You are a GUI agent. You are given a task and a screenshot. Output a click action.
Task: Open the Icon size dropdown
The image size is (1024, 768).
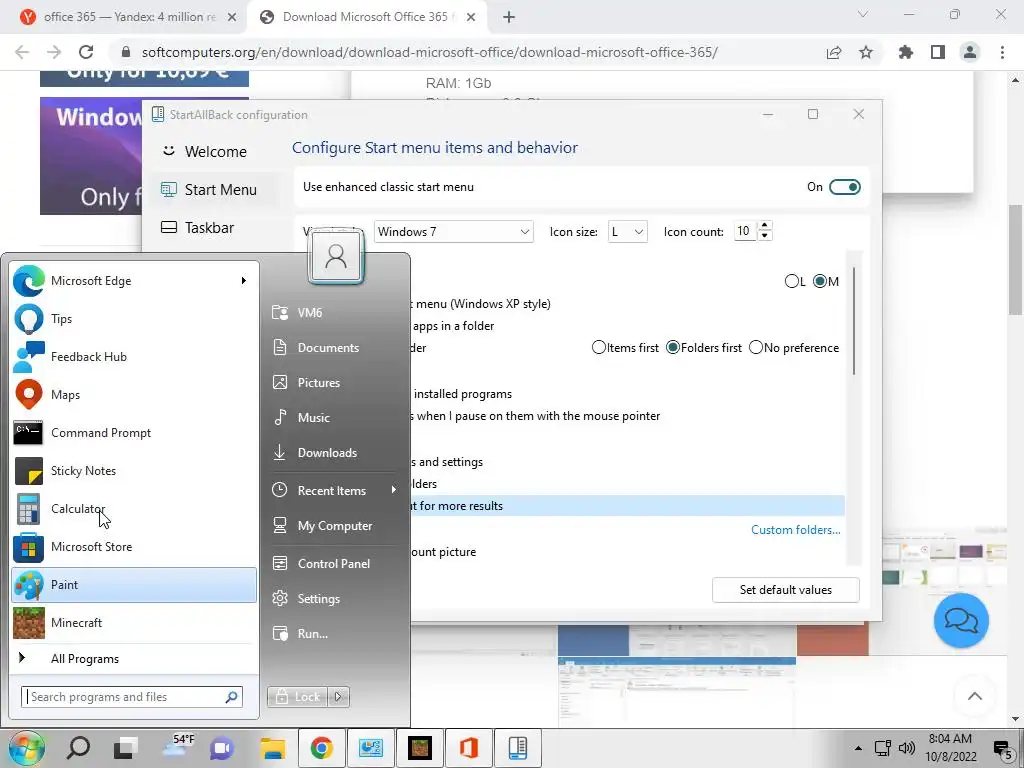coord(627,232)
